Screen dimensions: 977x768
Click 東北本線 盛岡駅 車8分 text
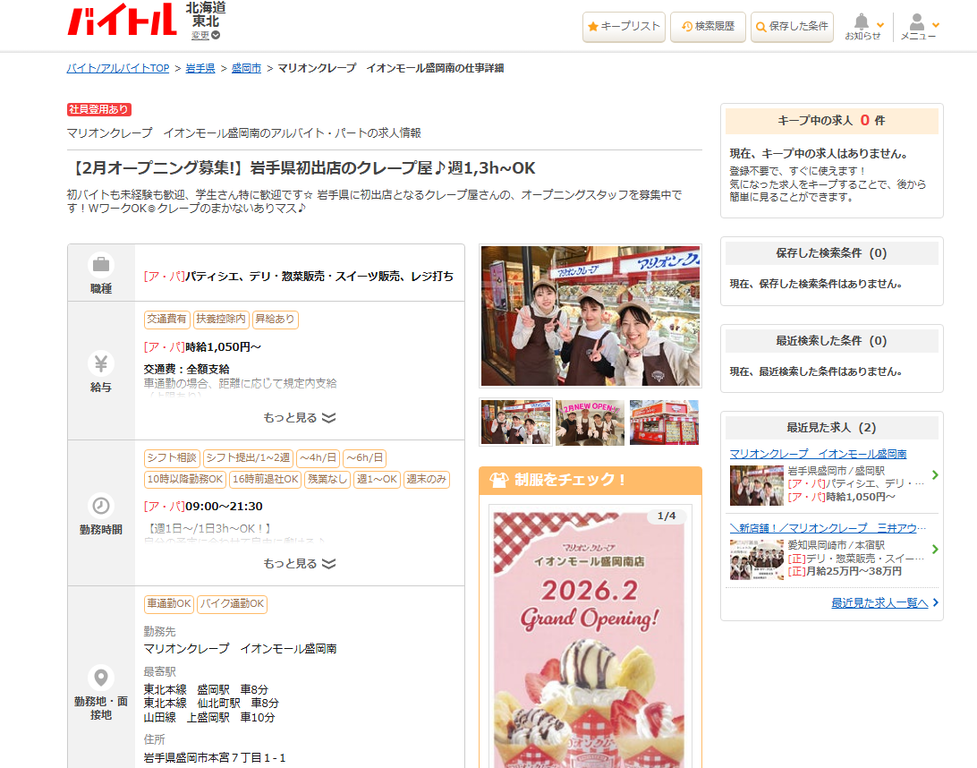206,690
